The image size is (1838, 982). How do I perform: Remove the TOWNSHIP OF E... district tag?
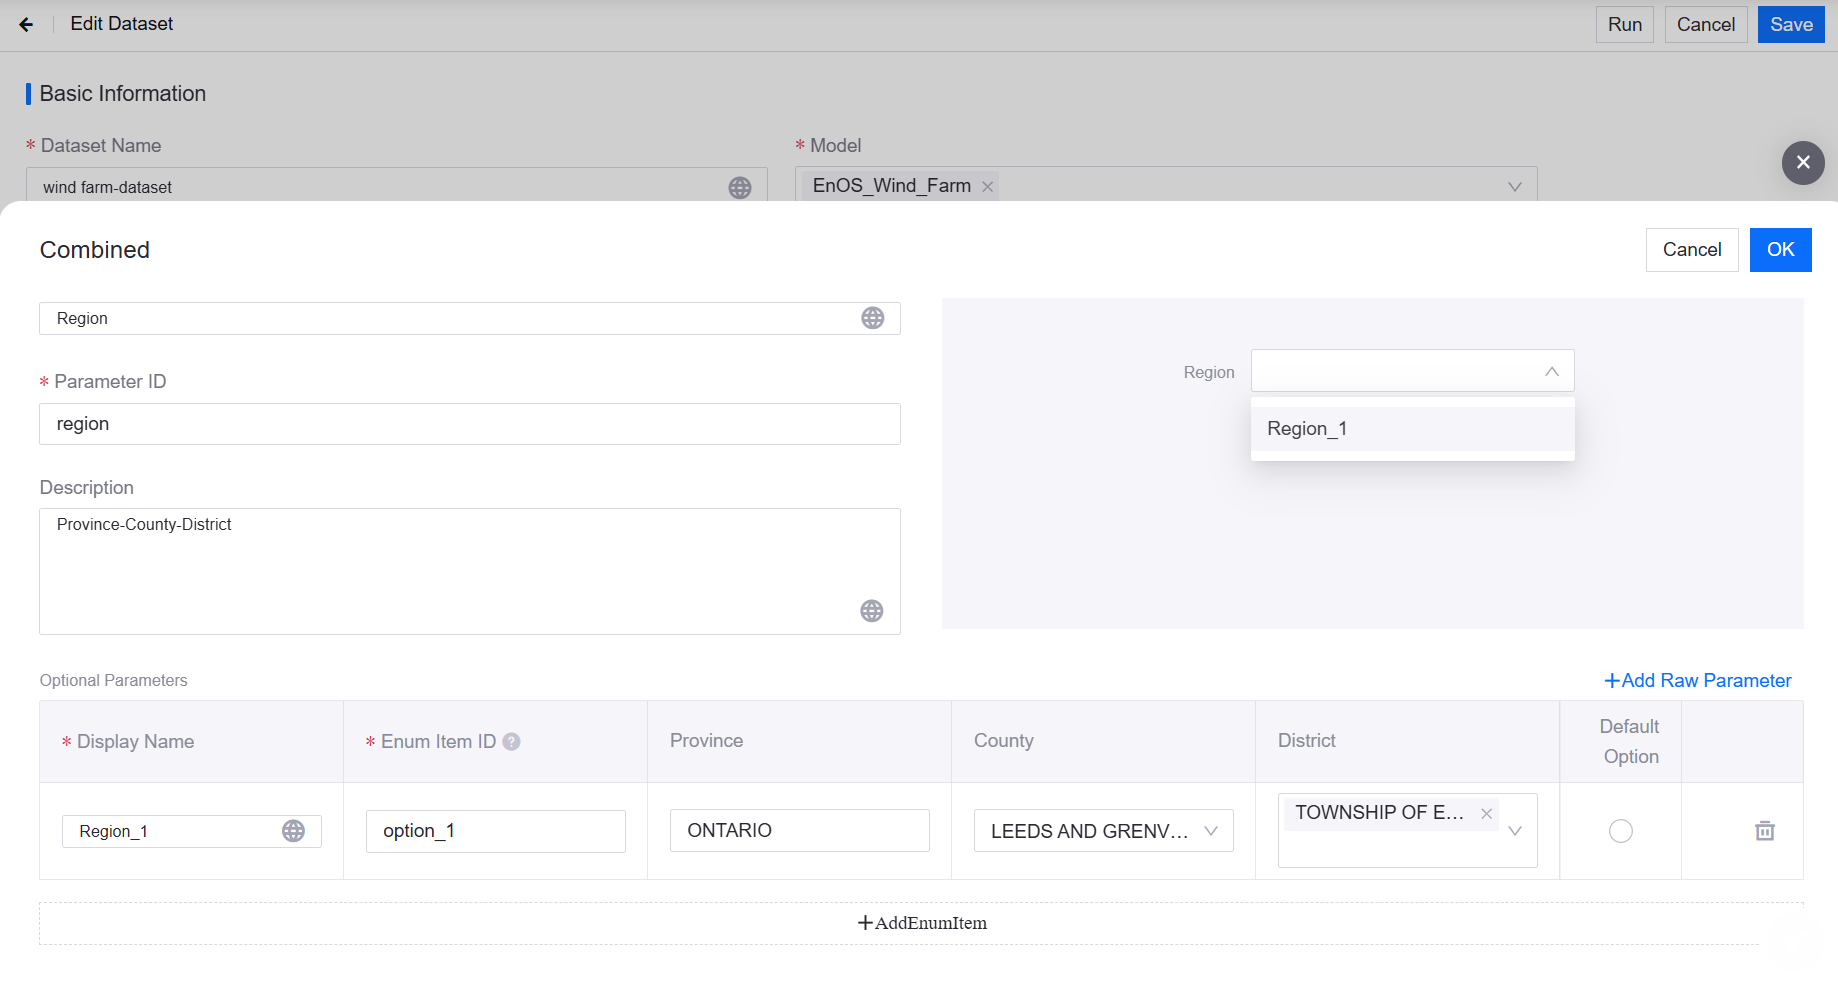pyautogui.click(x=1487, y=813)
